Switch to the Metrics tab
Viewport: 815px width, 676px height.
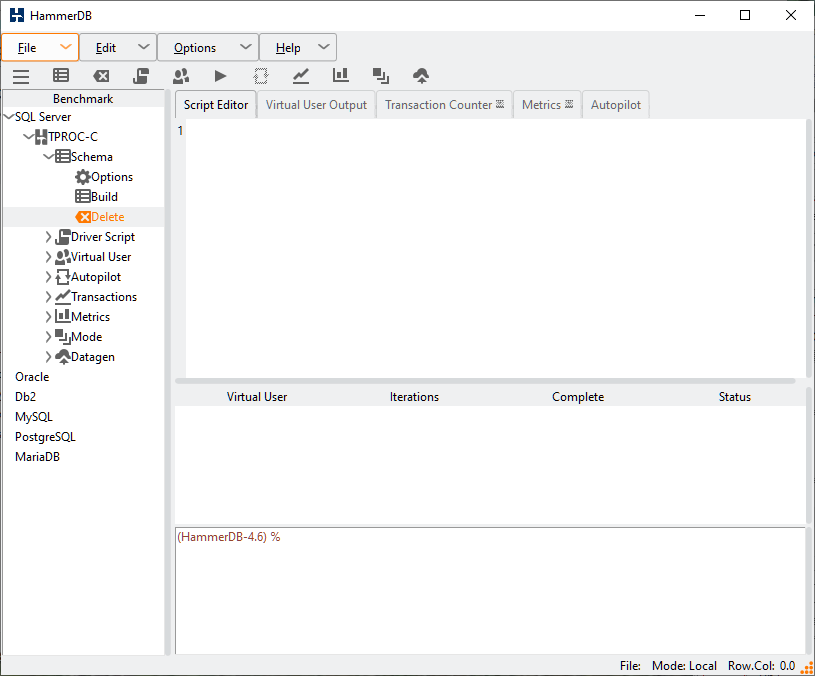pos(547,105)
